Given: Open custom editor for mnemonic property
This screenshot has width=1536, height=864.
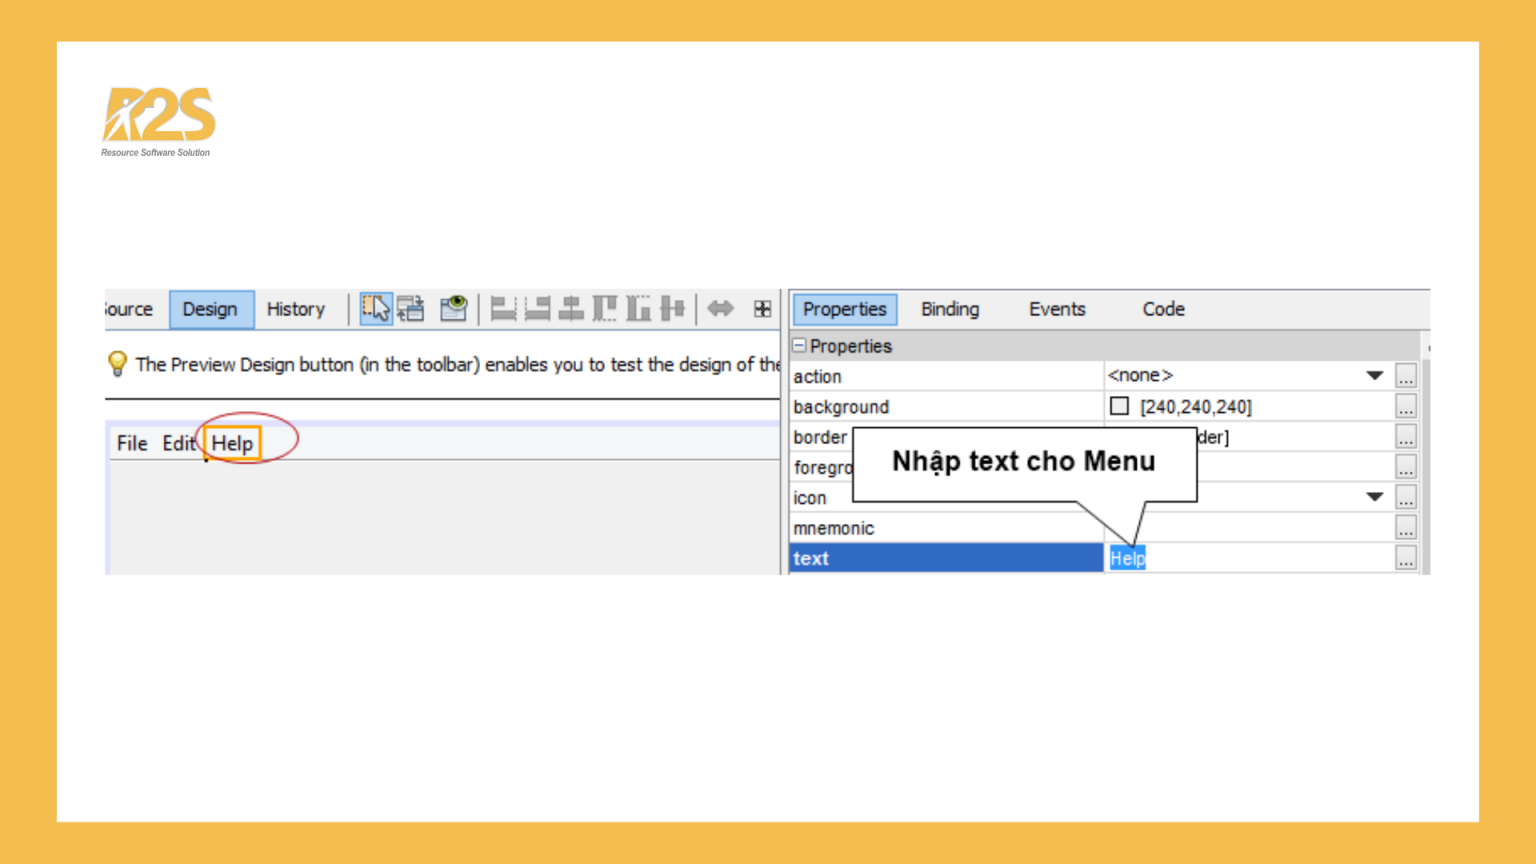Looking at the screenshot, I should click(1405, 528).
